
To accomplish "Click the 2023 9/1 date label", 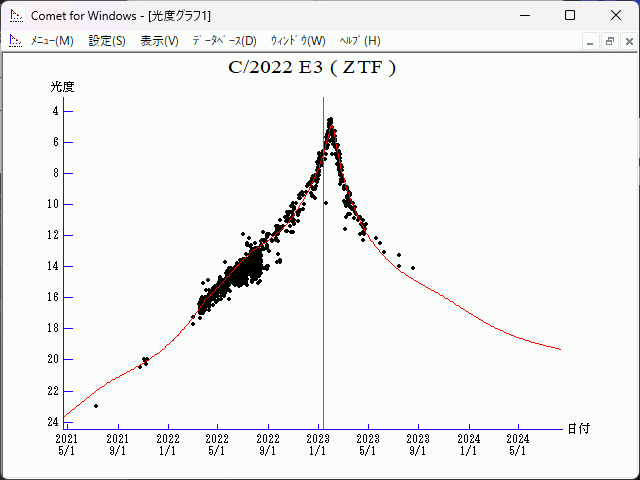I will 418,445.
